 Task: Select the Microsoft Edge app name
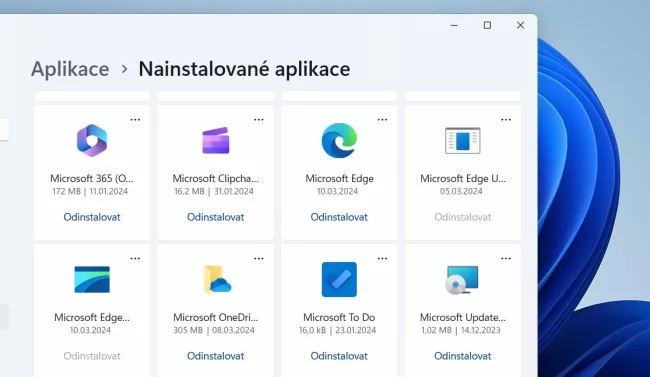pyautogui.click(x=339, y=178)
